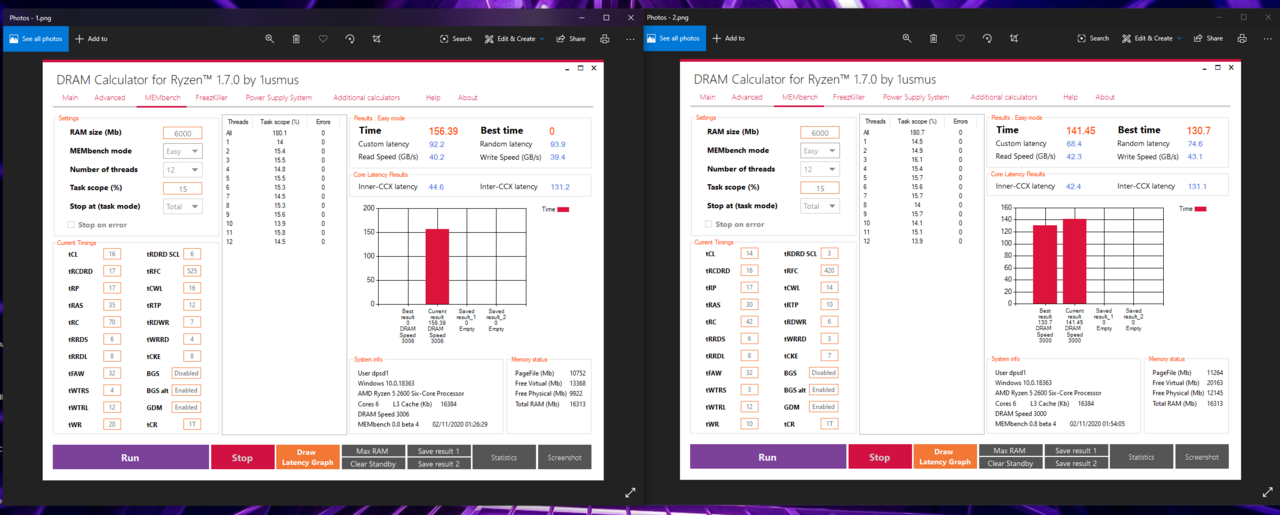Open Number of threads dropdown in 1.png calculator
The width and height of the screenshot is (1280, 515).
(x=182, y=169)
